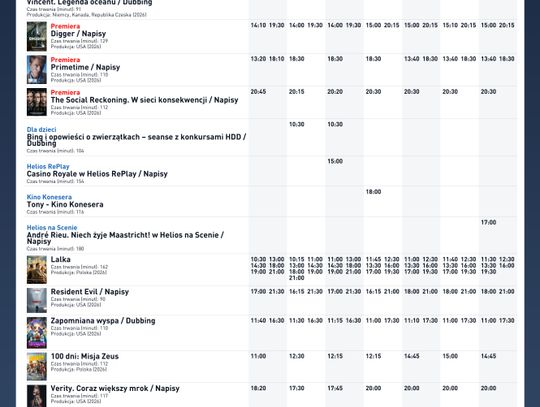The height and width of the screenshot is (407, 540).
Task: Click the Premiera label above The Social Reckoning
Action: pos(65,92)
